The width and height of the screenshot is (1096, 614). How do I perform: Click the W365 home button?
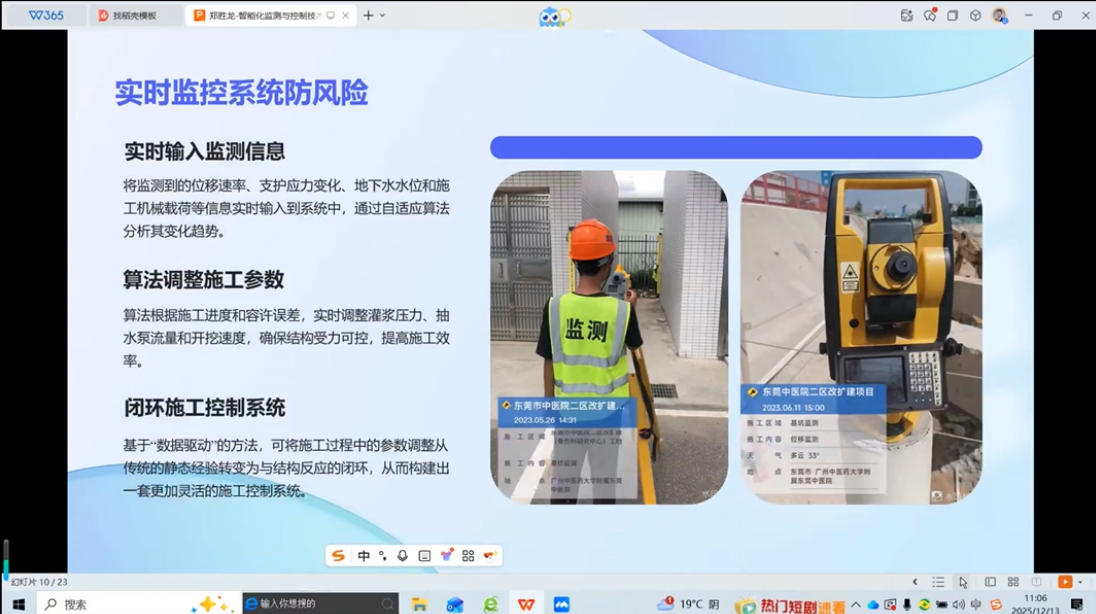tap(44, 15)
